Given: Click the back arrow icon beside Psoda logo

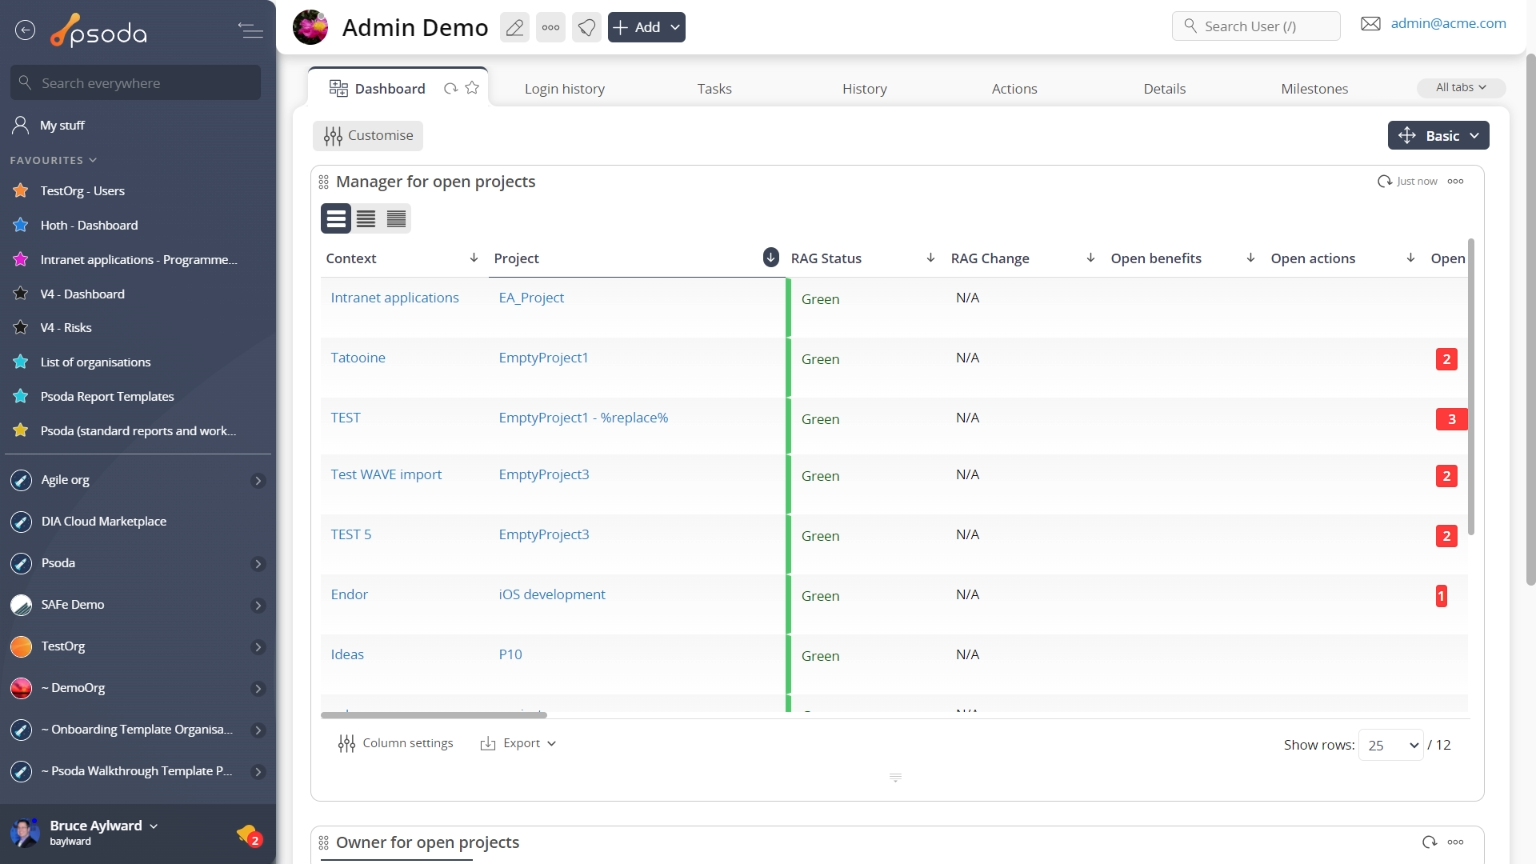Looking at the screenshot, I should (25, 31).
